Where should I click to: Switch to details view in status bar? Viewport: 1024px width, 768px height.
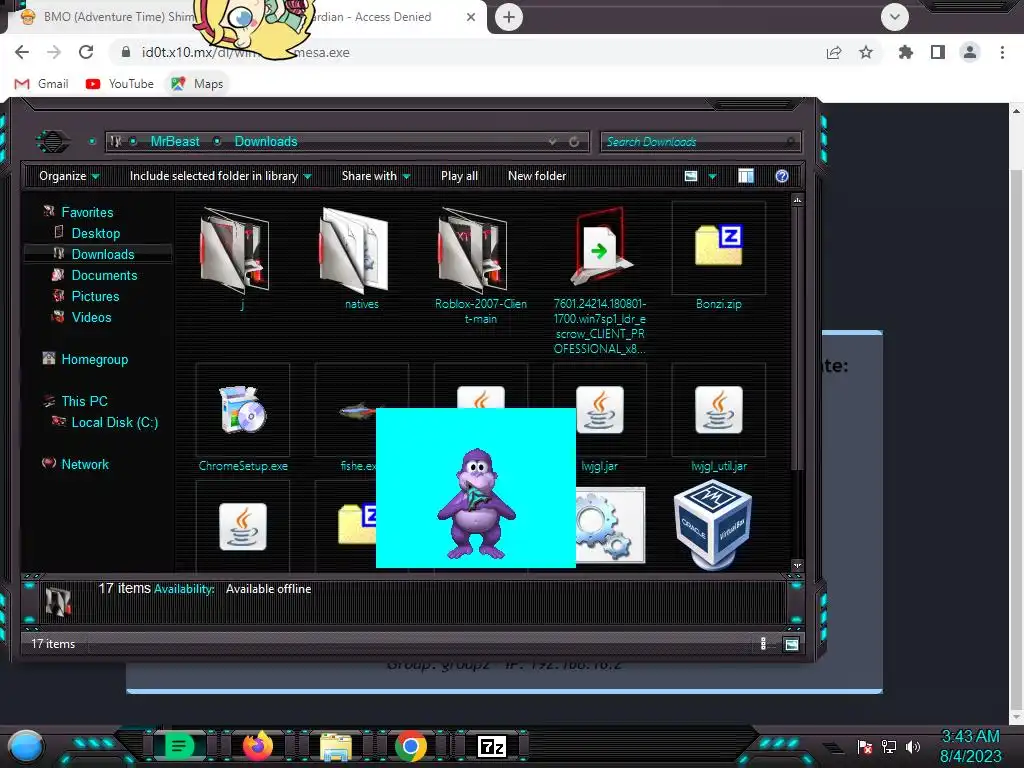pyautogui.click(x=763, y=644)
